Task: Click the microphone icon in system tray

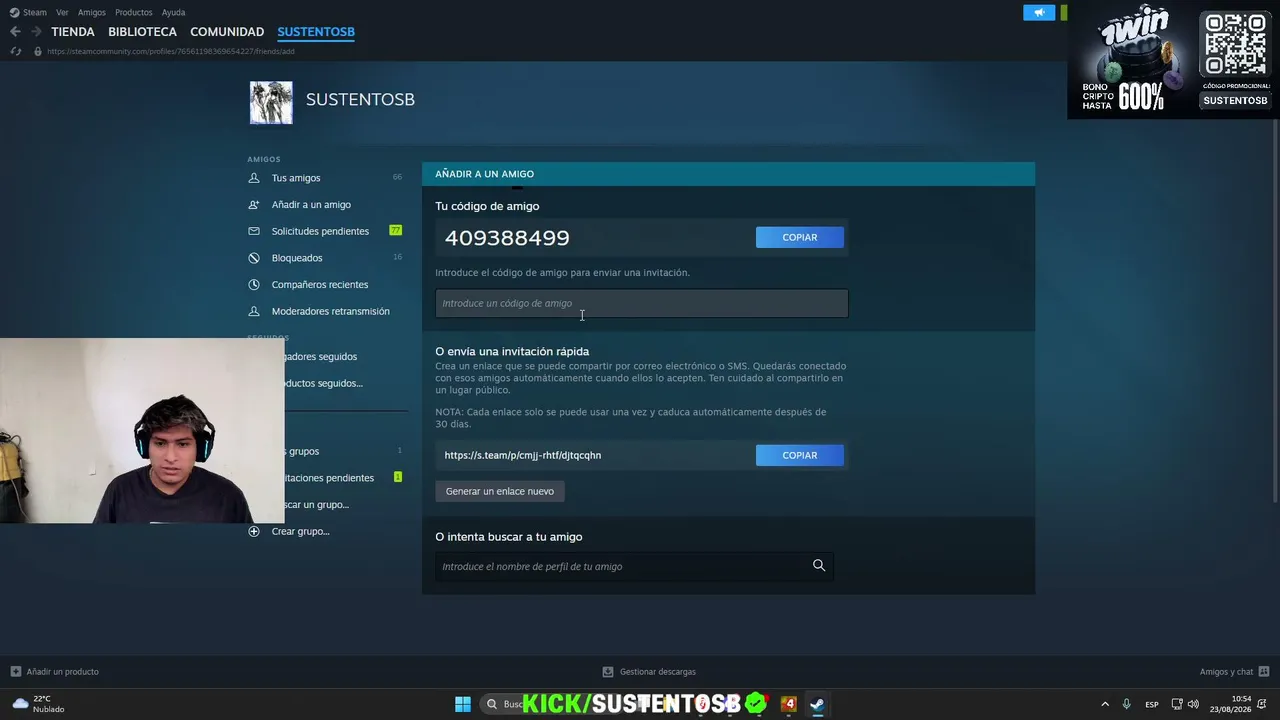Action: point(1127,704)
